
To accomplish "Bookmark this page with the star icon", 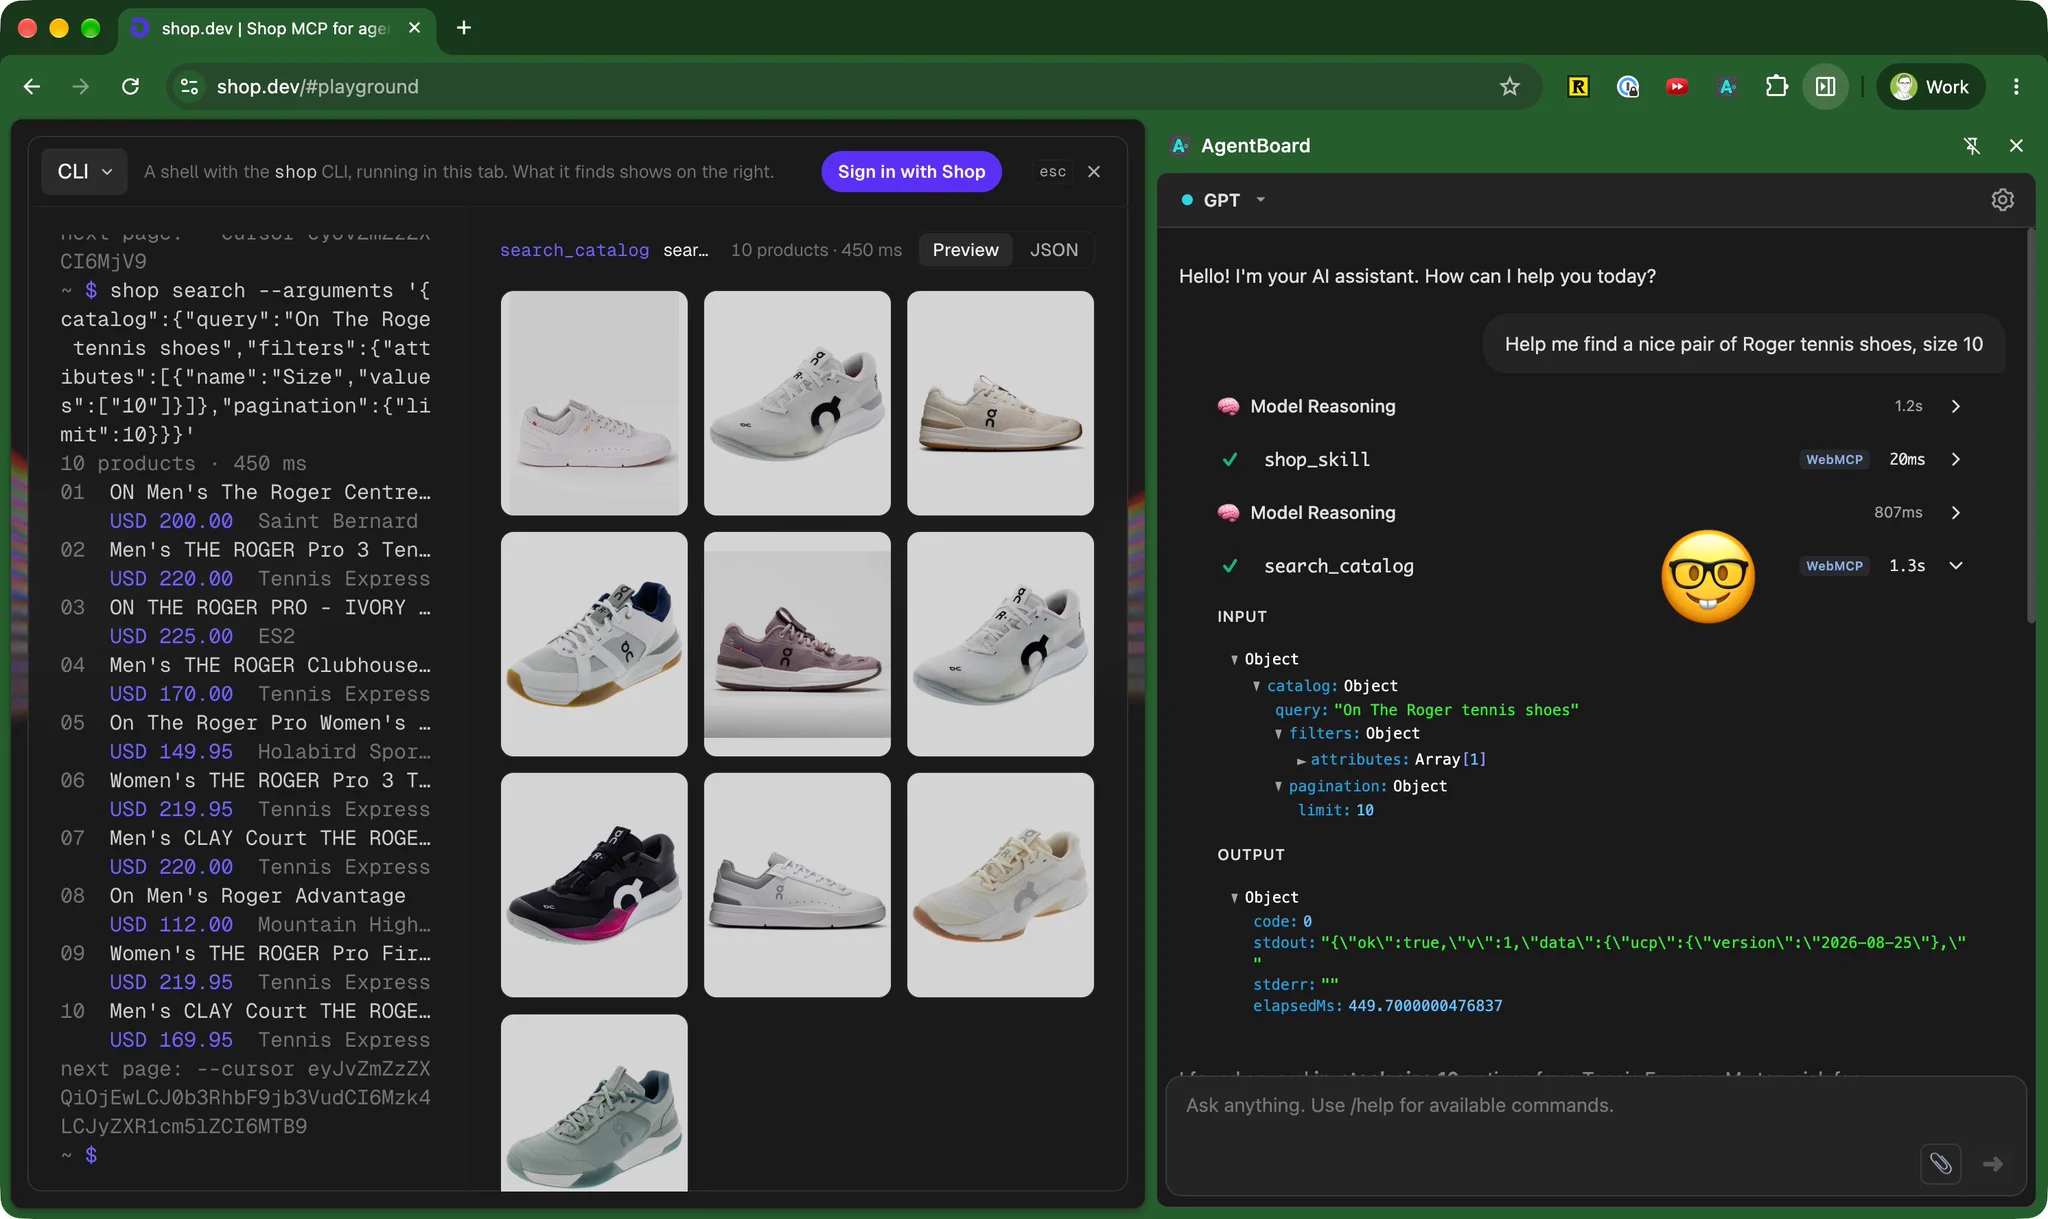I will [1510, 87].
